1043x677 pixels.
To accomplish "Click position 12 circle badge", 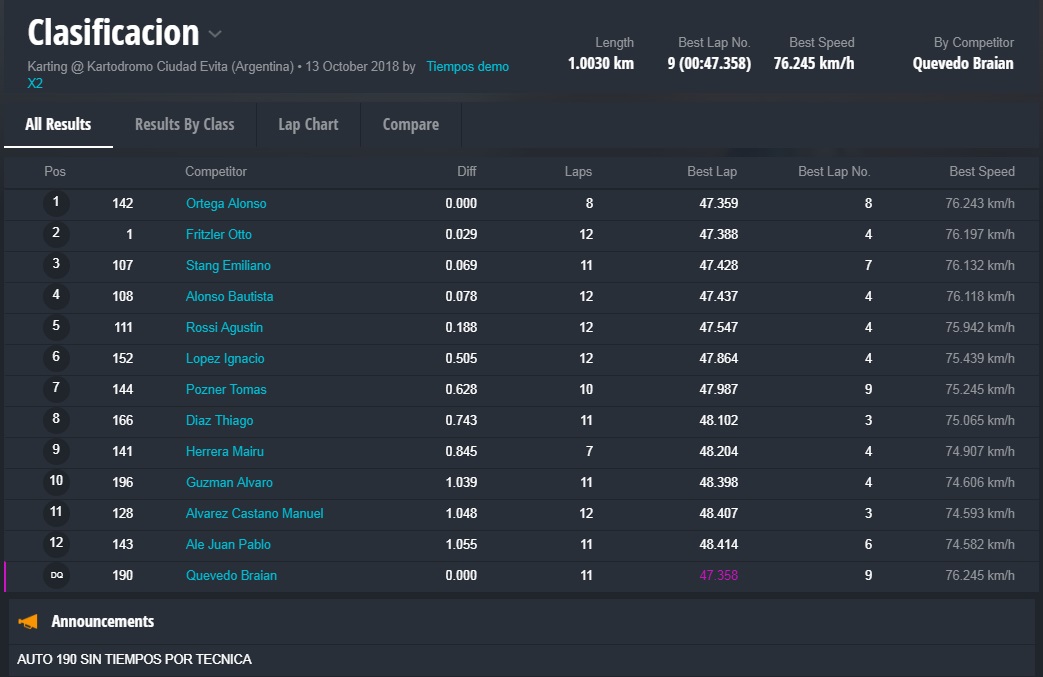I will tap(56, 544).
